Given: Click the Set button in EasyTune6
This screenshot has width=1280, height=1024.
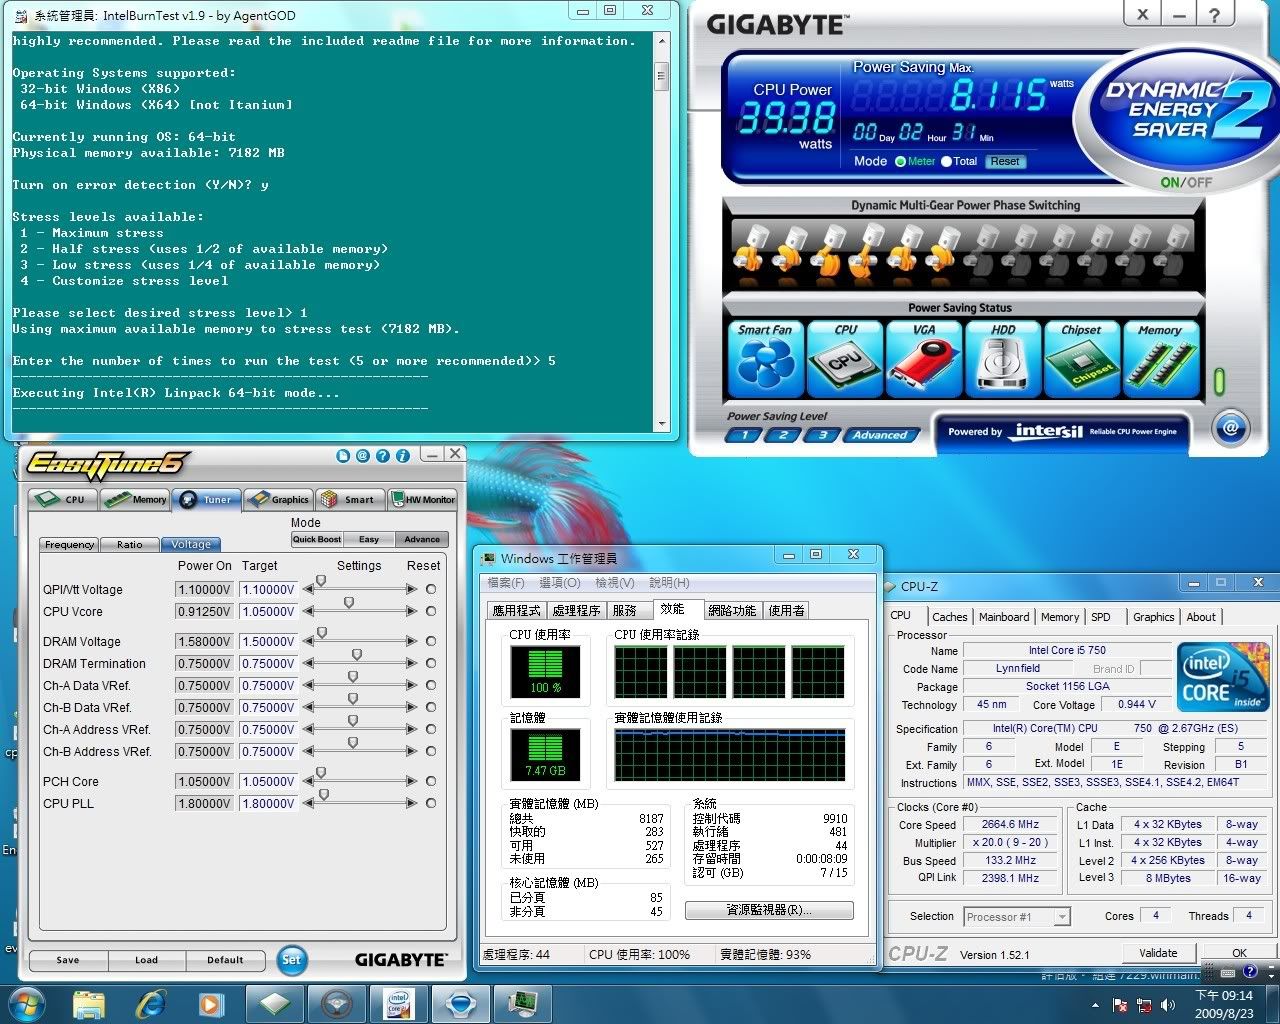Looking at the screenshot, I should (x=291, y=959).
